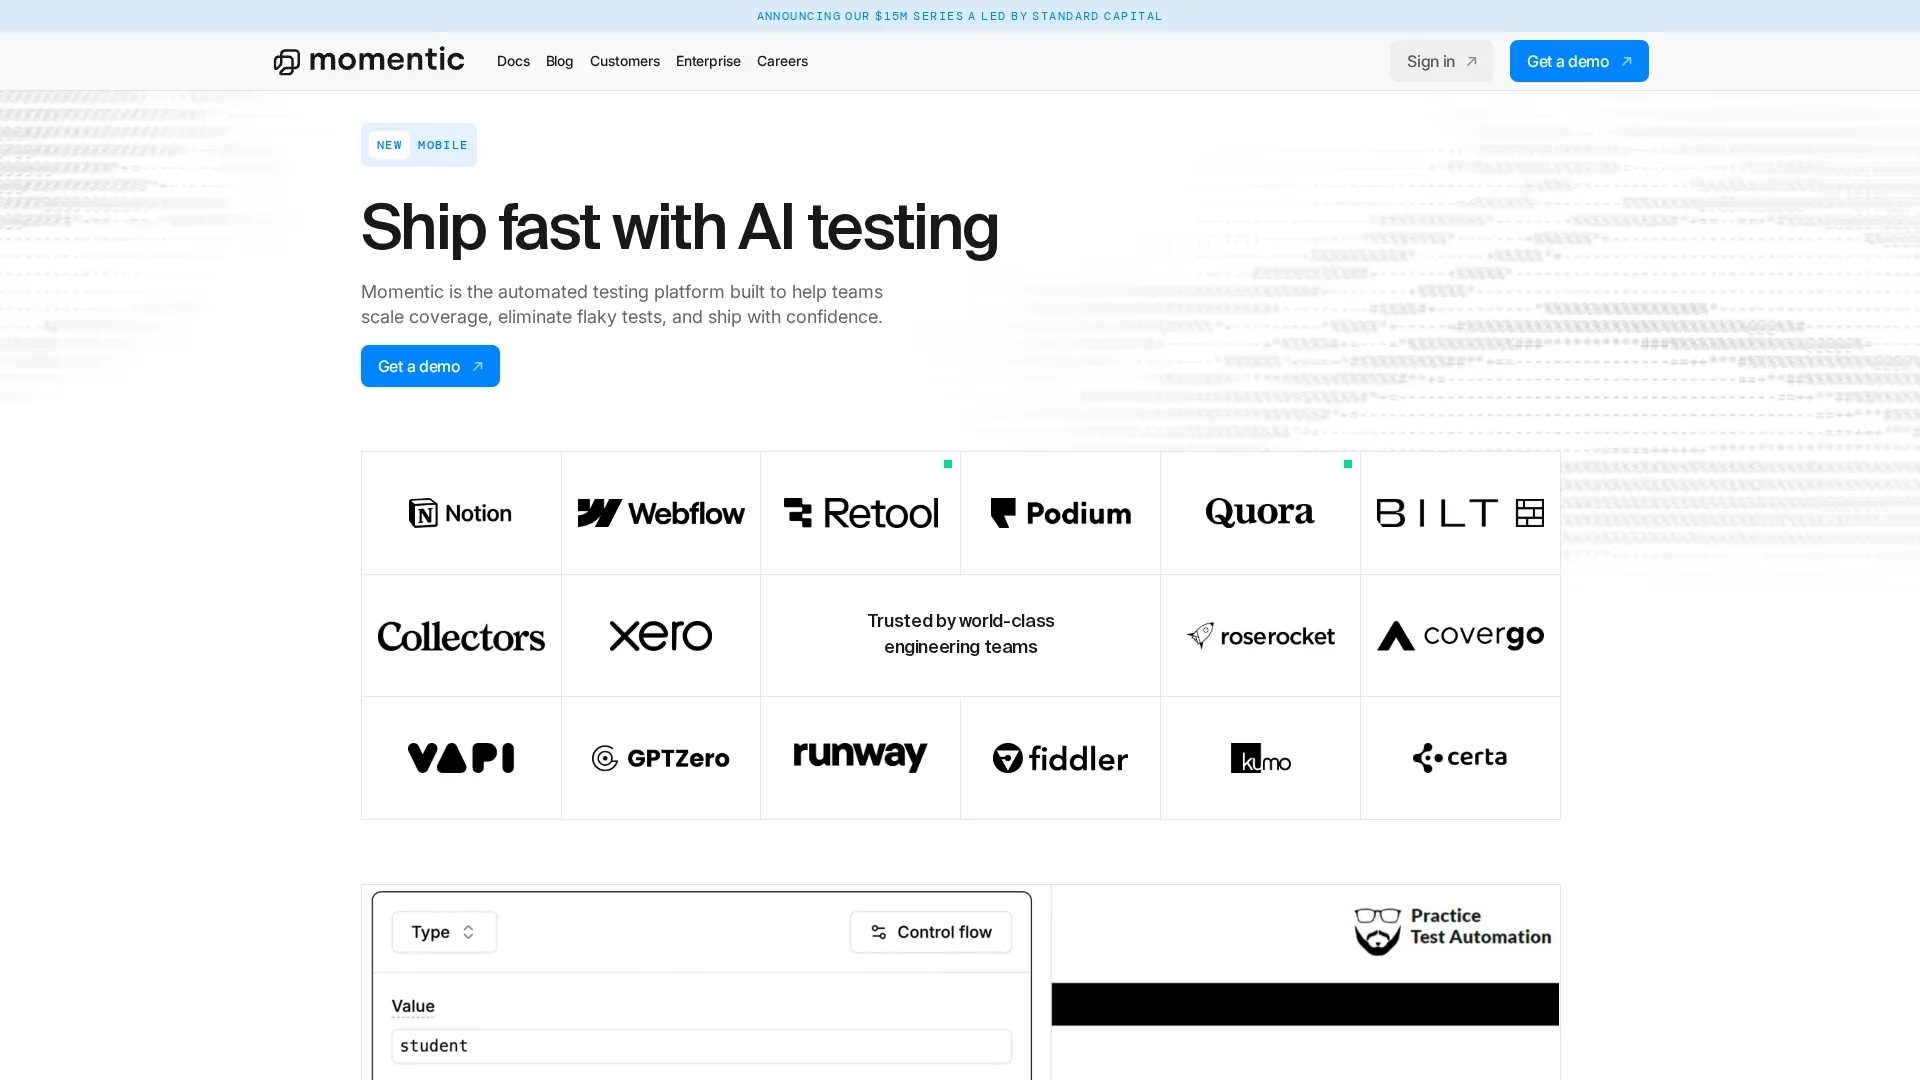Open the Series A announcement banner

click(960, 16)
